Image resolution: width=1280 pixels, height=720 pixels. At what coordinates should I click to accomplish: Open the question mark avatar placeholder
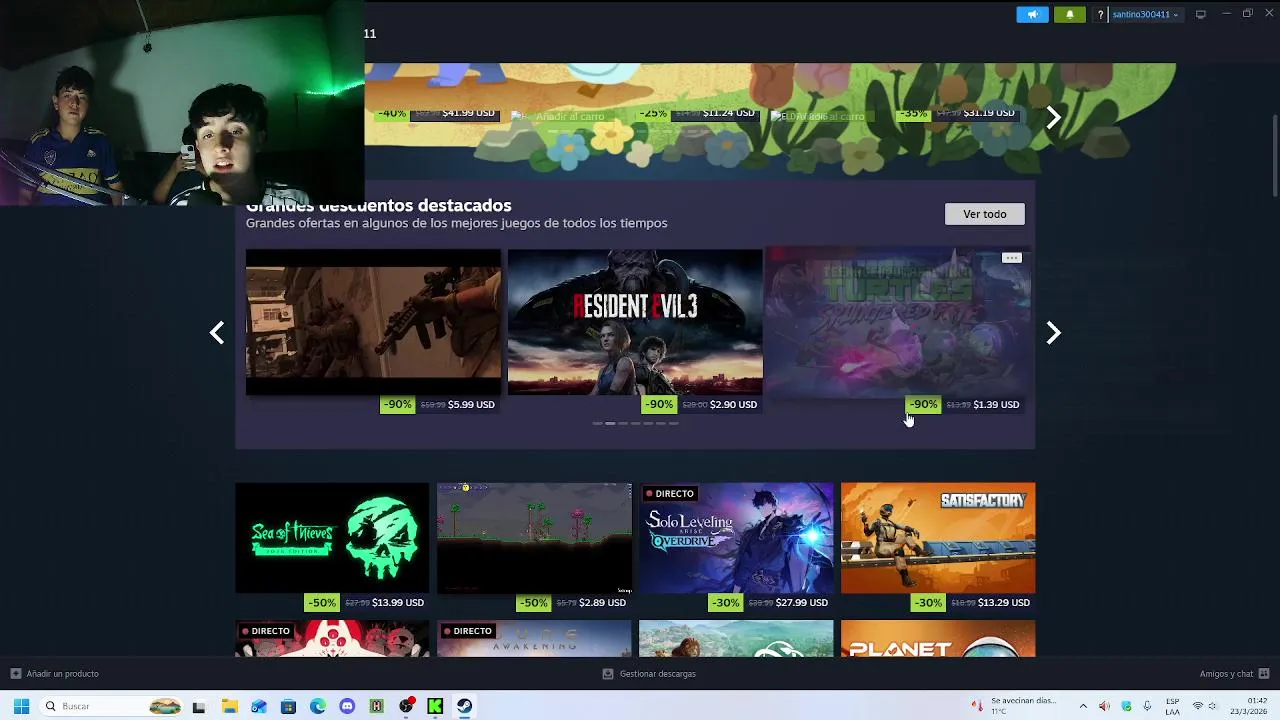point(1100,14)
